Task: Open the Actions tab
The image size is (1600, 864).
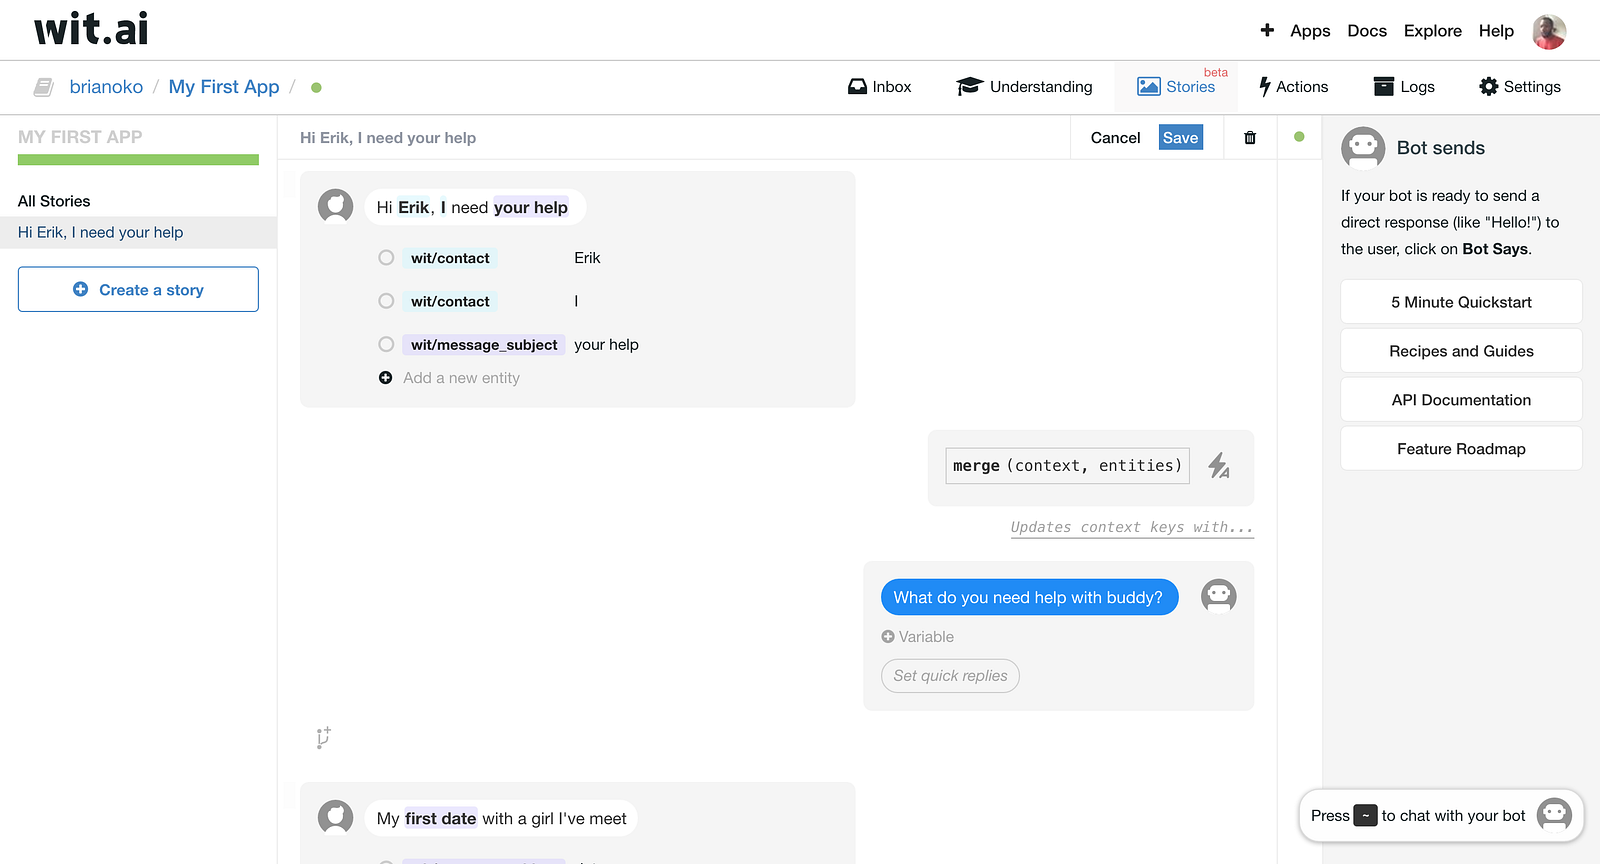Action: click(1294, 87)
